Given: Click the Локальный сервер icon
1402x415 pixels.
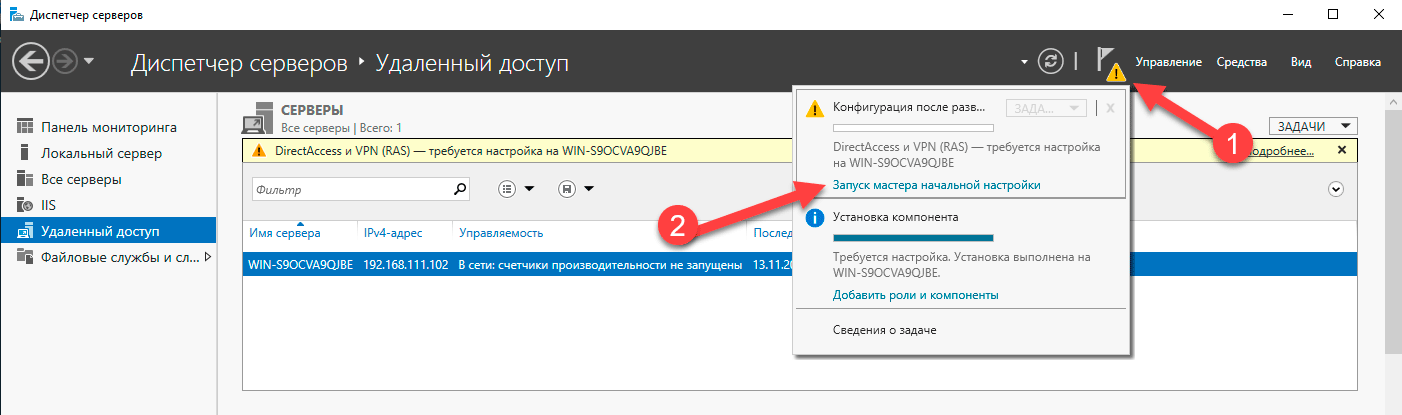Looking at the screenshot, I should [25, 153].
